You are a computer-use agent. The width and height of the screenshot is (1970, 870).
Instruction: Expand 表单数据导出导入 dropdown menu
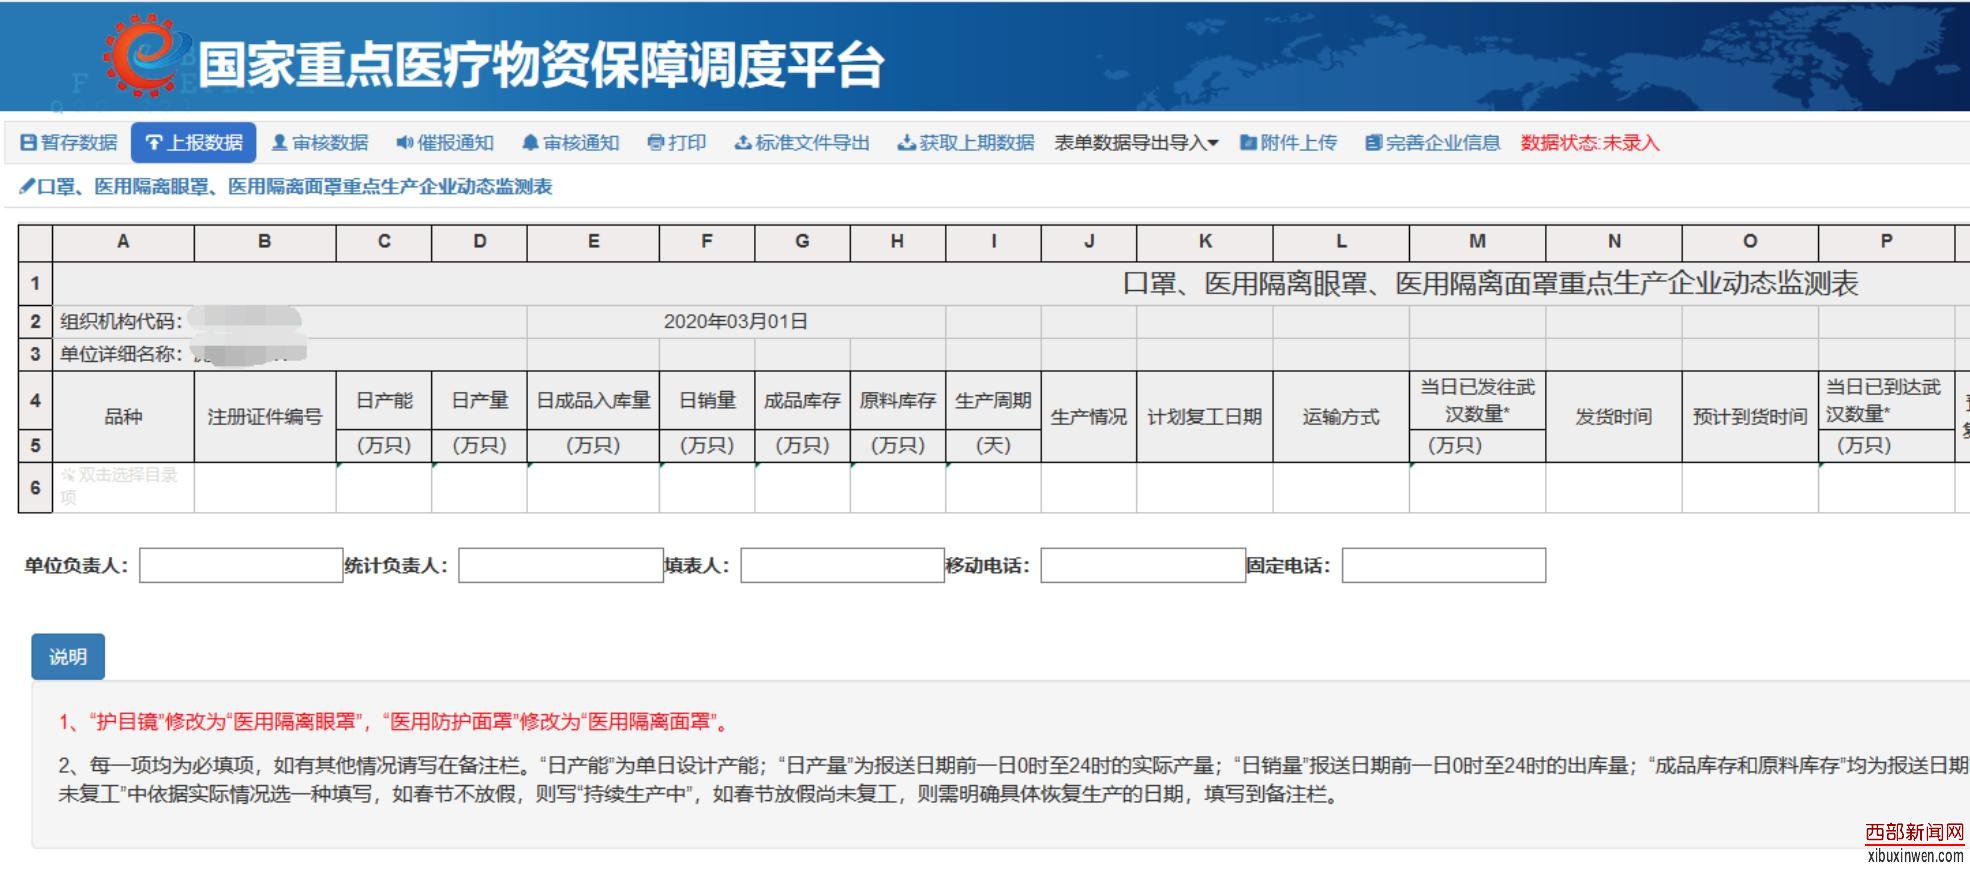1136,143
